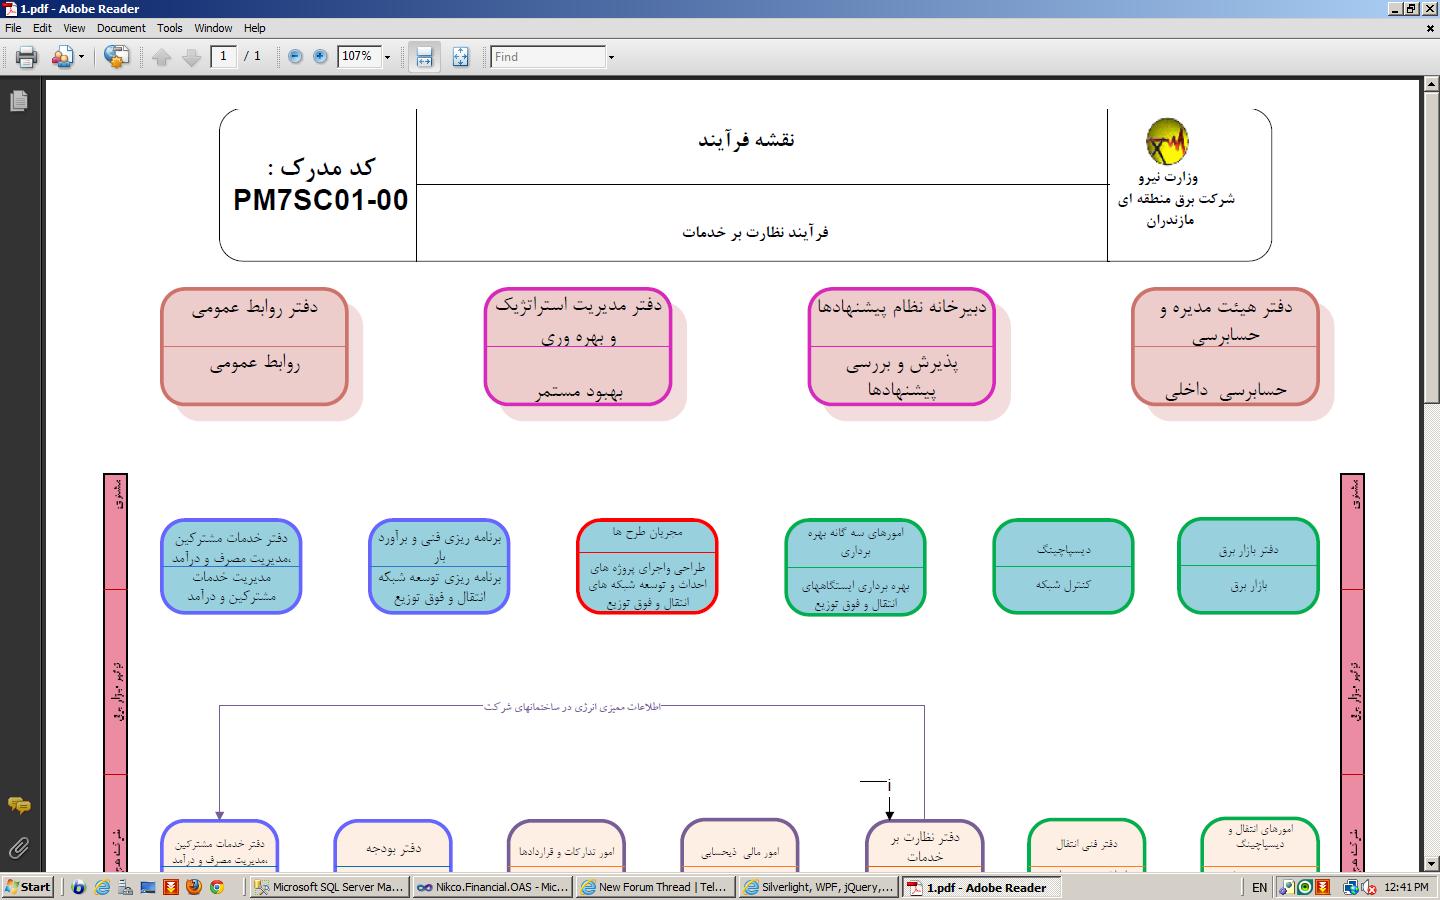Open the Pages panel in sidebar
The image size is (1440, 900).
point(18,101)
